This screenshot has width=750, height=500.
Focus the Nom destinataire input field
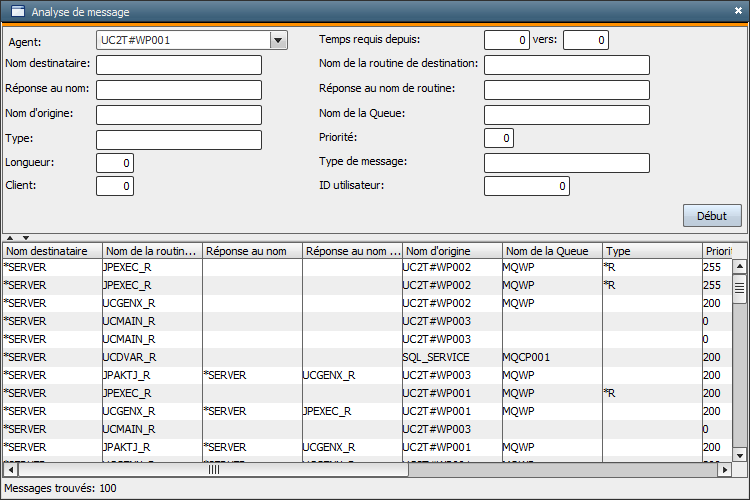point(179,65)
